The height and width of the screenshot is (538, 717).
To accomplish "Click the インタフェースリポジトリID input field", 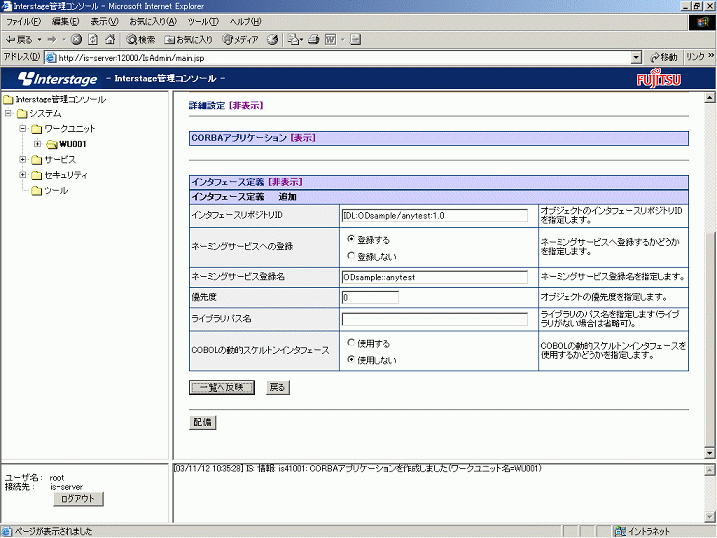I will coord(435,216).
